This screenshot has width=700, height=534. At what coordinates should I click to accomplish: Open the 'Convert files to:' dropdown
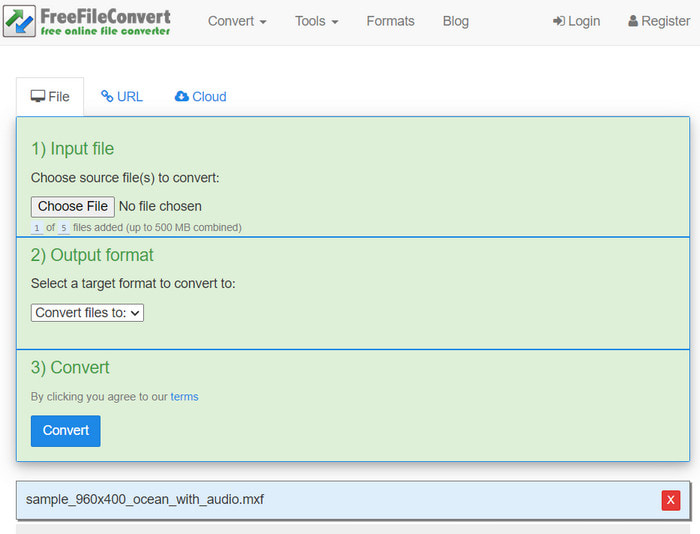click(x=87, y=313)
